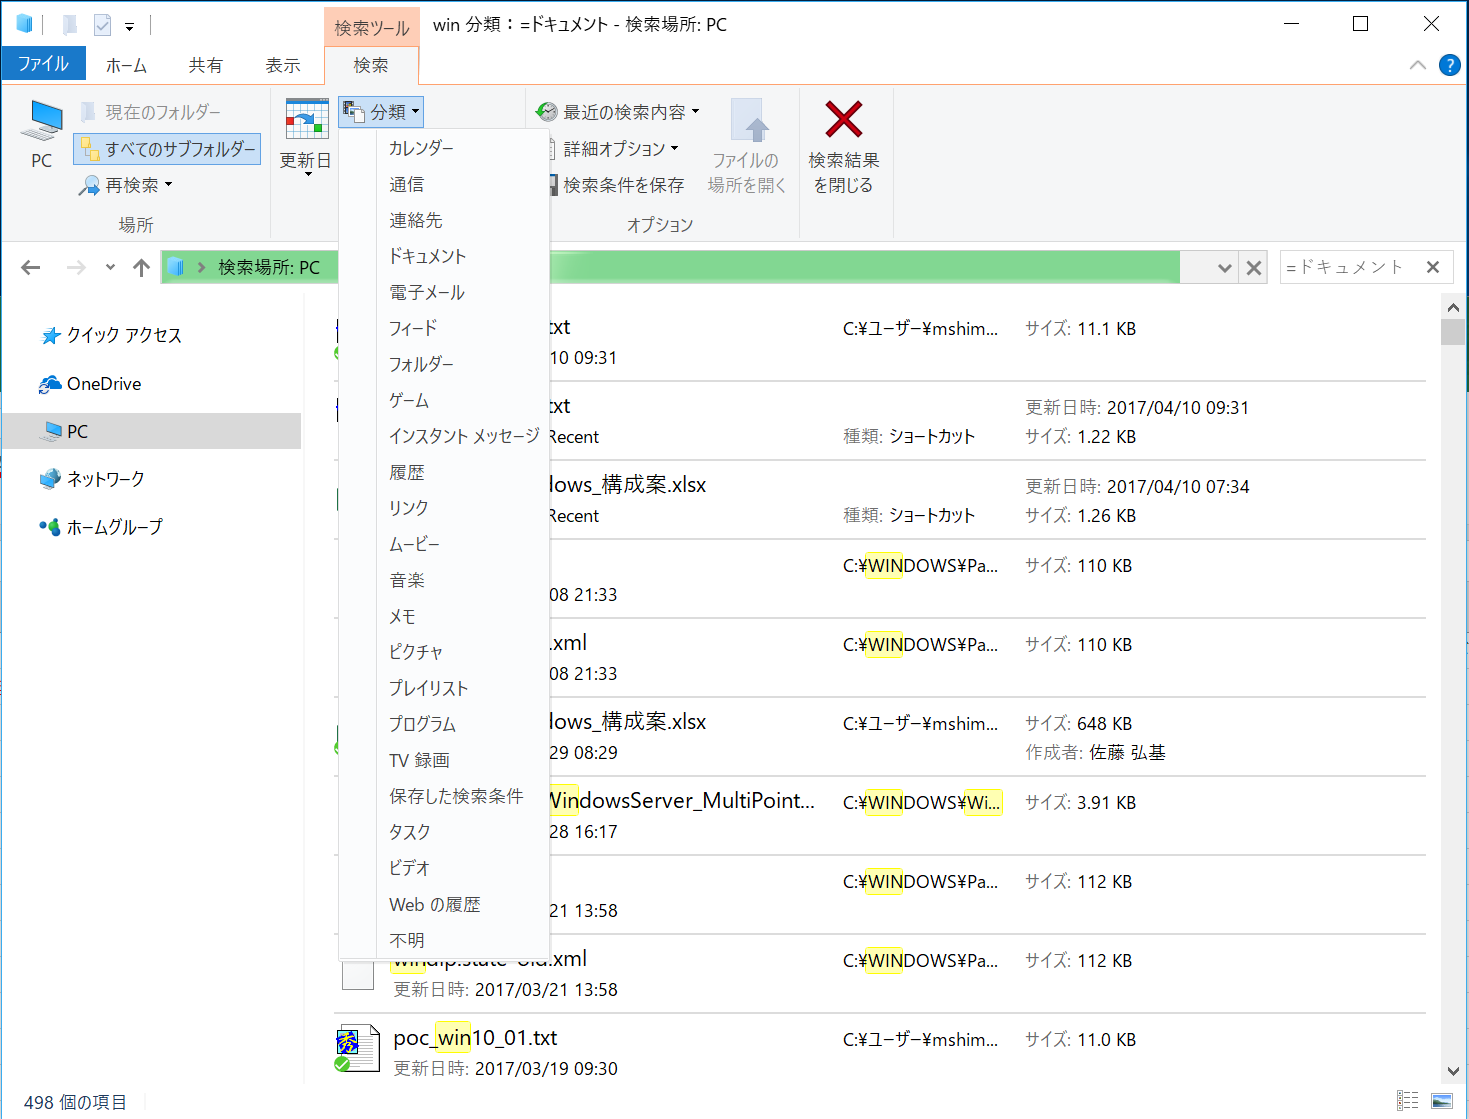The width and height of the screenshot is (1469, 1119).
Task: Switch to the 共有 ribbon tab
Action: [205, 65]
